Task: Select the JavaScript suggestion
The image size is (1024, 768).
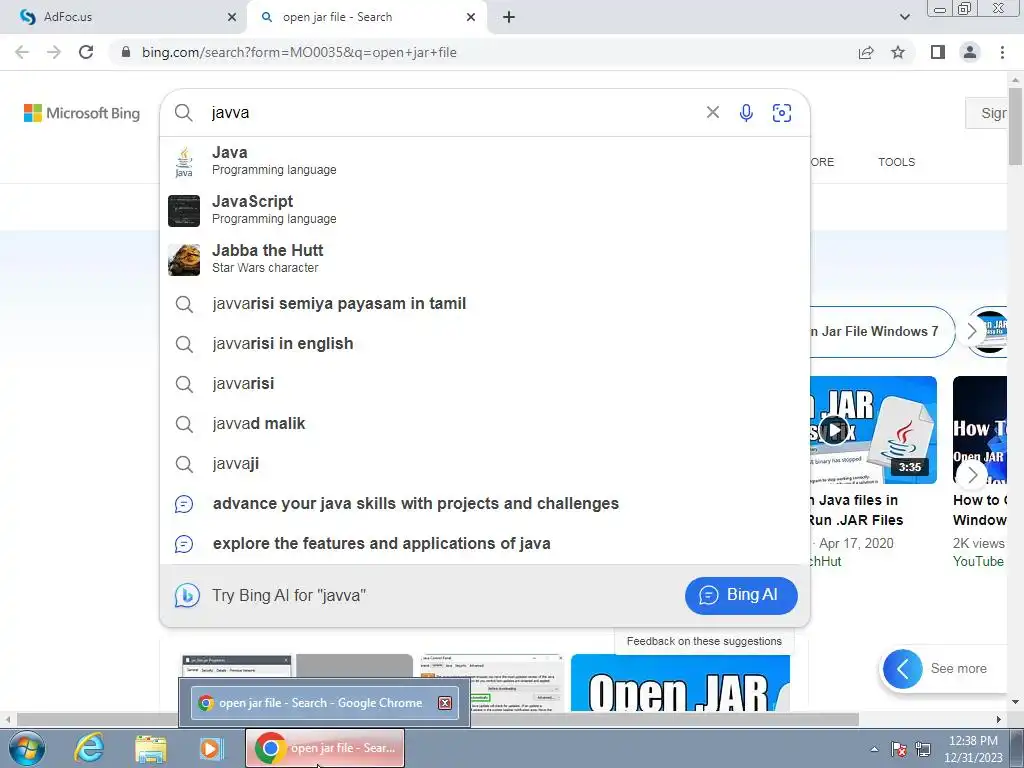Action: (x=485, y=210)
